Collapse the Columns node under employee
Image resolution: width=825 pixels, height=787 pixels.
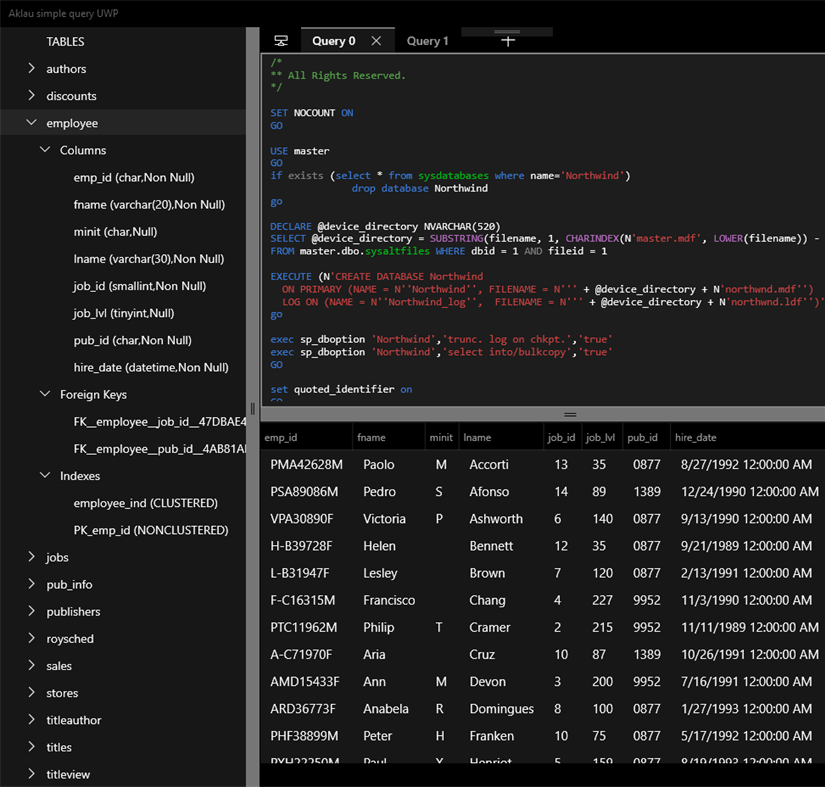pos(45,150)
